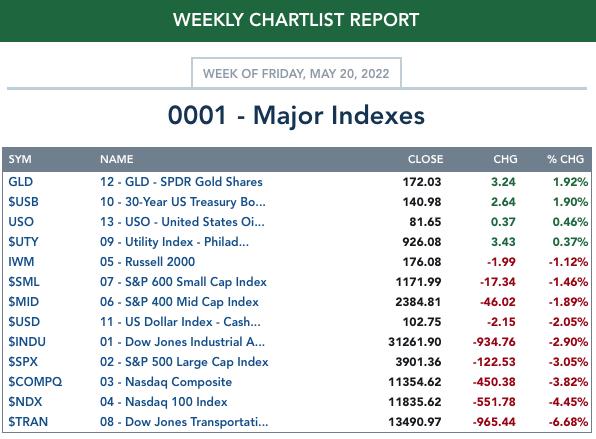Screen dimensions: 596x439
Task: Click 'Week of Friday, May 20, 2022' box
Action: click(x=296, y=73)
